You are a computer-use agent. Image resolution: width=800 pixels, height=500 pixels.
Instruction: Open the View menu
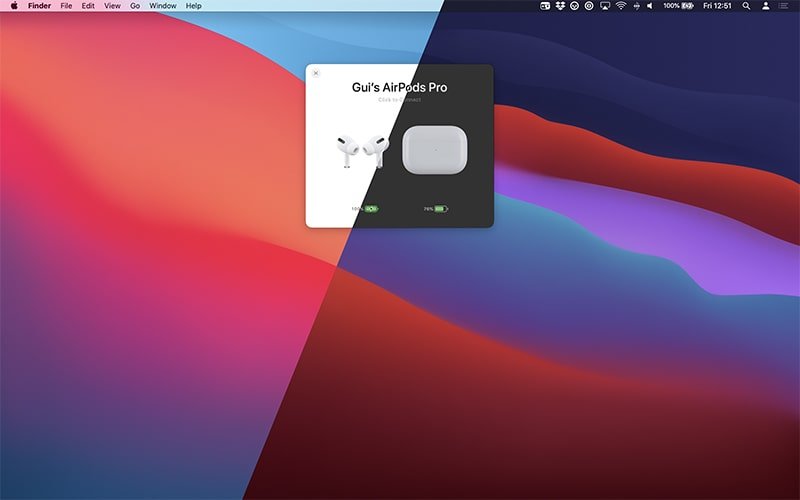pos(112,6)
